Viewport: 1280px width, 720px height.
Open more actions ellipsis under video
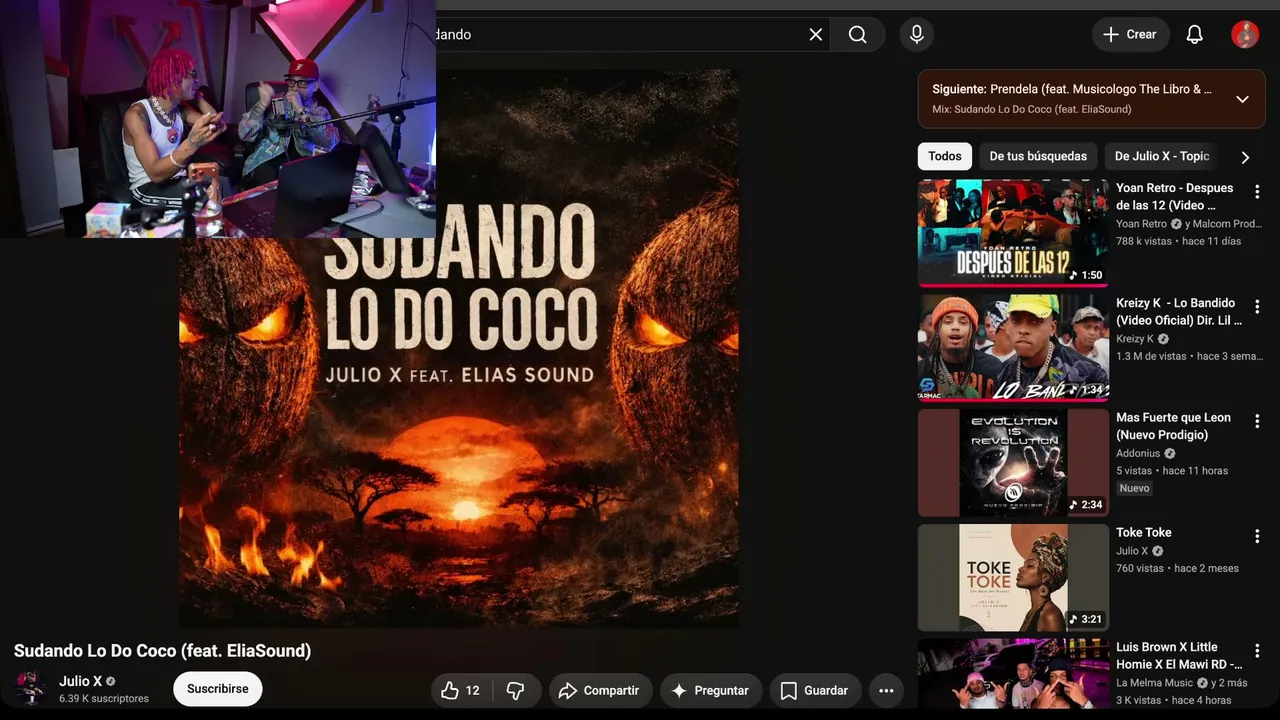tap(886, 690)
